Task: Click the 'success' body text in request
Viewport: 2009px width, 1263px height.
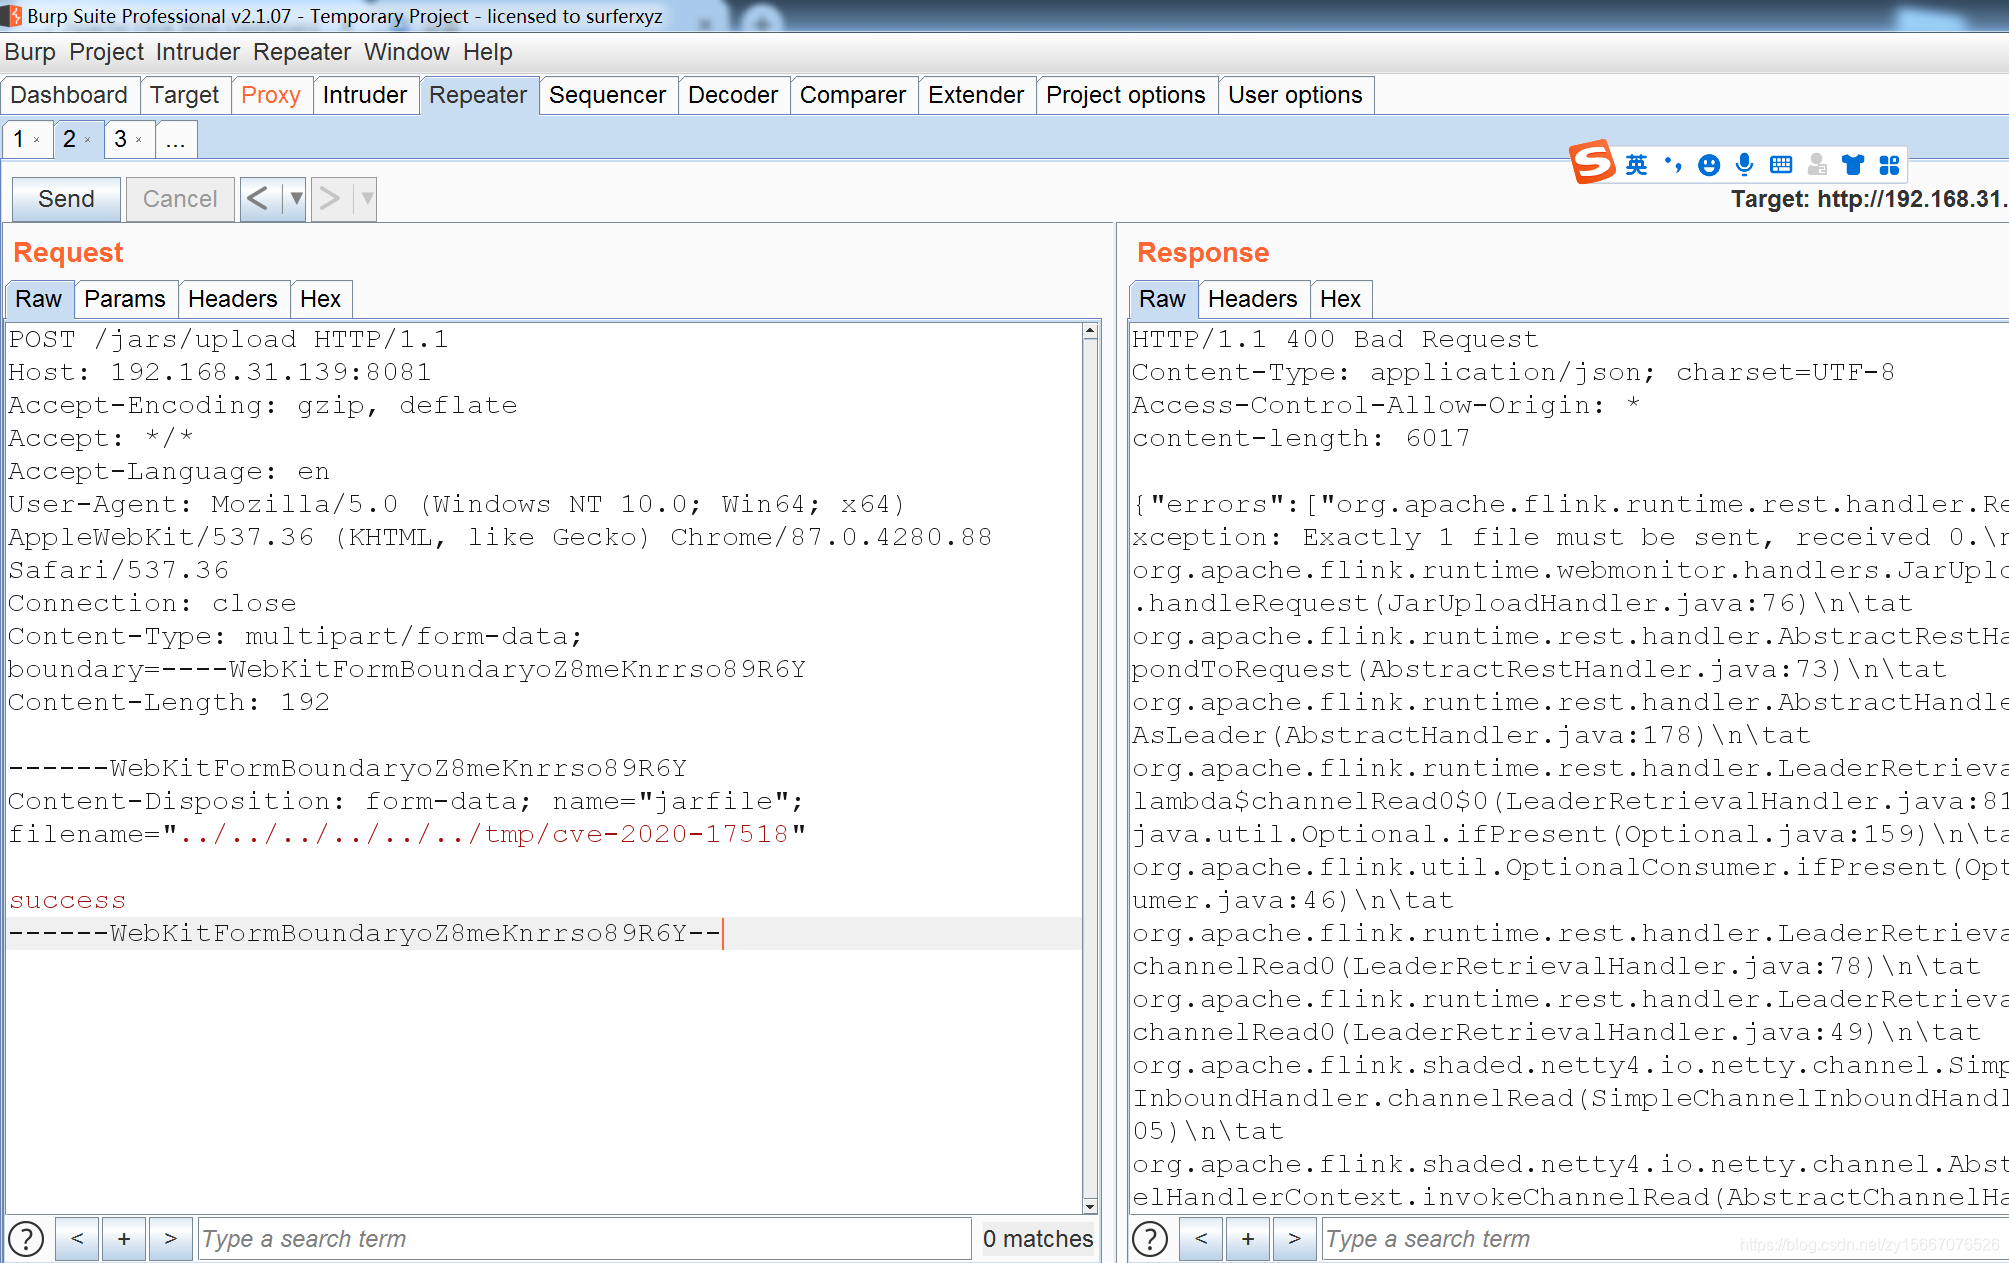Action: tap(67, 901)
